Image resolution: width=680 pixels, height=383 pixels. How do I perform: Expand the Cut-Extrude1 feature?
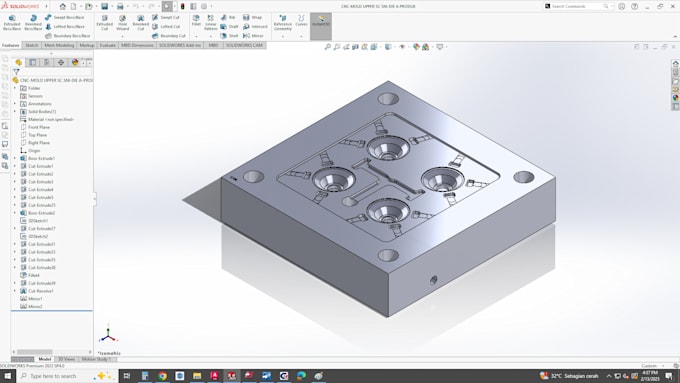pos(15,166)
